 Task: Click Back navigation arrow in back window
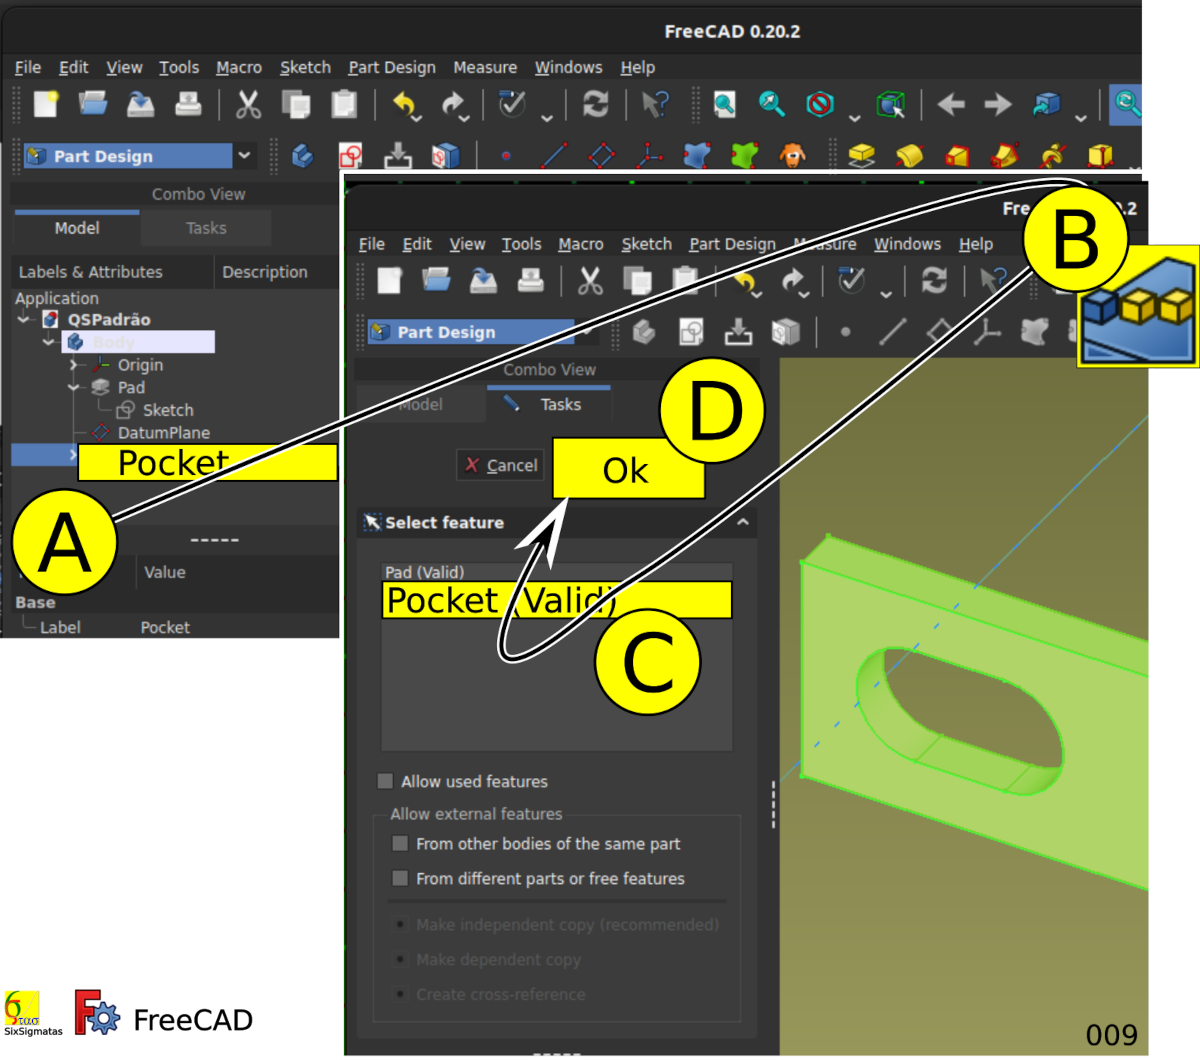tap(950, 104)
